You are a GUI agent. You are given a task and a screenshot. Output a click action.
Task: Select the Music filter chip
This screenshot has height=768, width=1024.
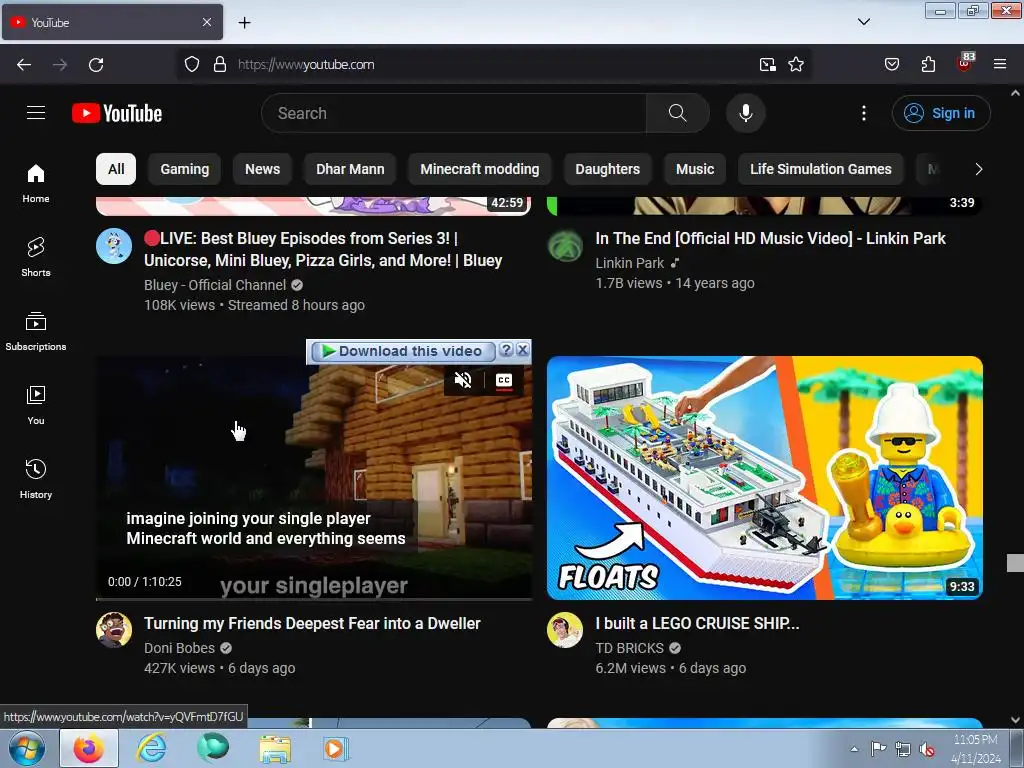coord(695,169)
